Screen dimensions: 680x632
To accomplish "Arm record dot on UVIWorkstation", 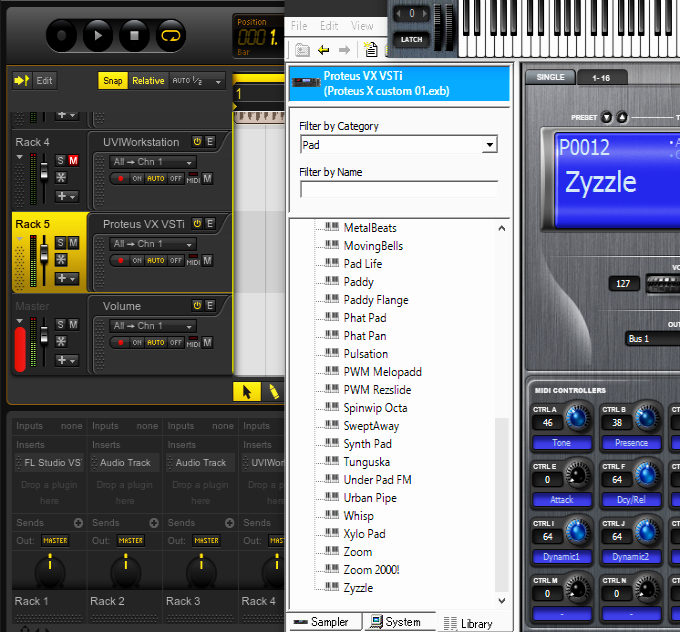I will [121, 179].
